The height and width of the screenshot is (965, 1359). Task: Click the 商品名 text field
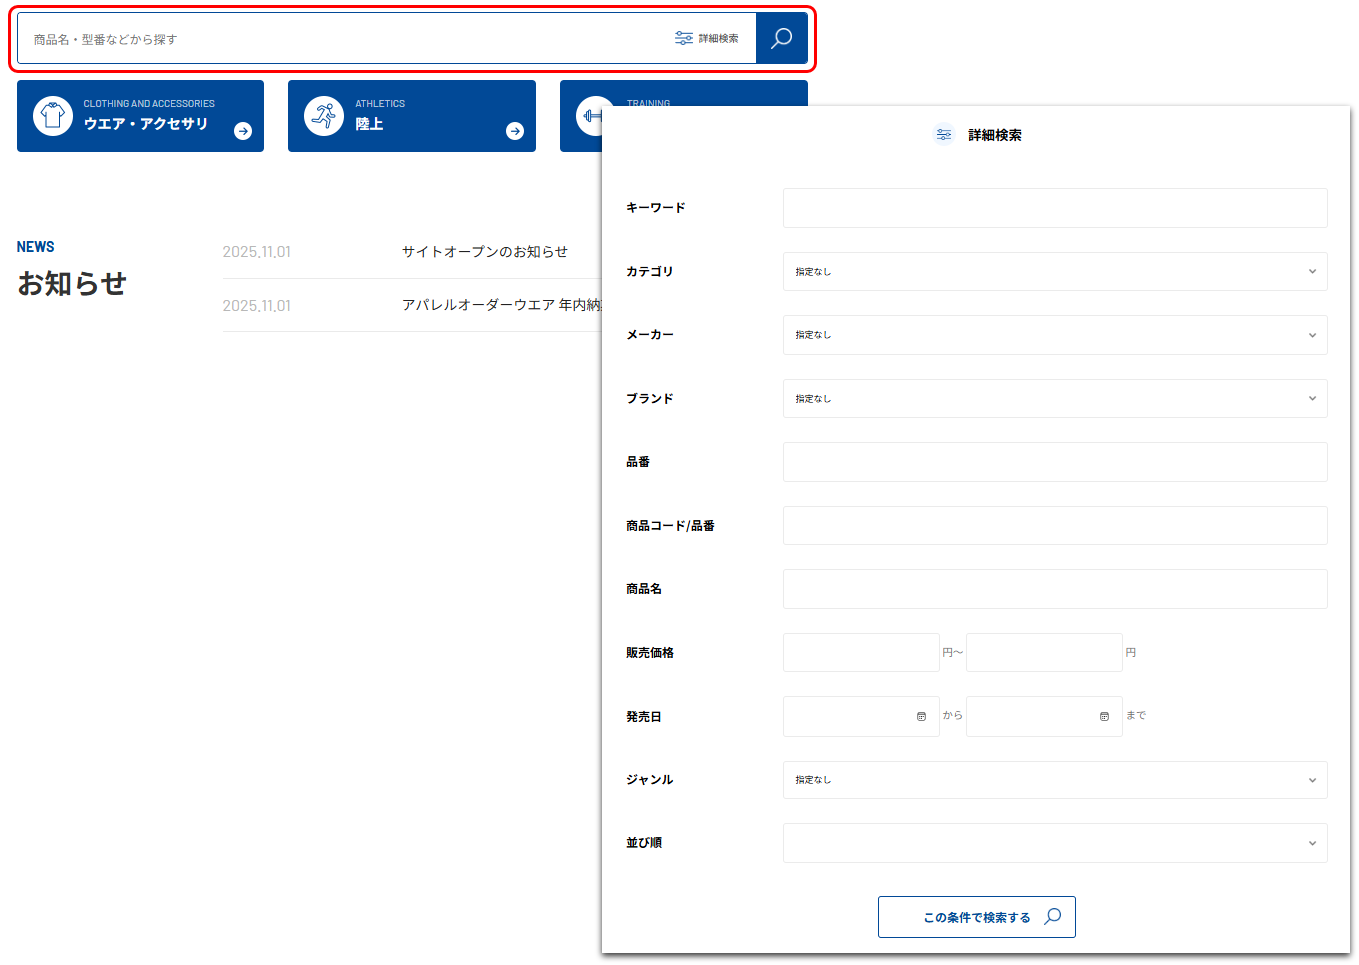[1054, 589]
